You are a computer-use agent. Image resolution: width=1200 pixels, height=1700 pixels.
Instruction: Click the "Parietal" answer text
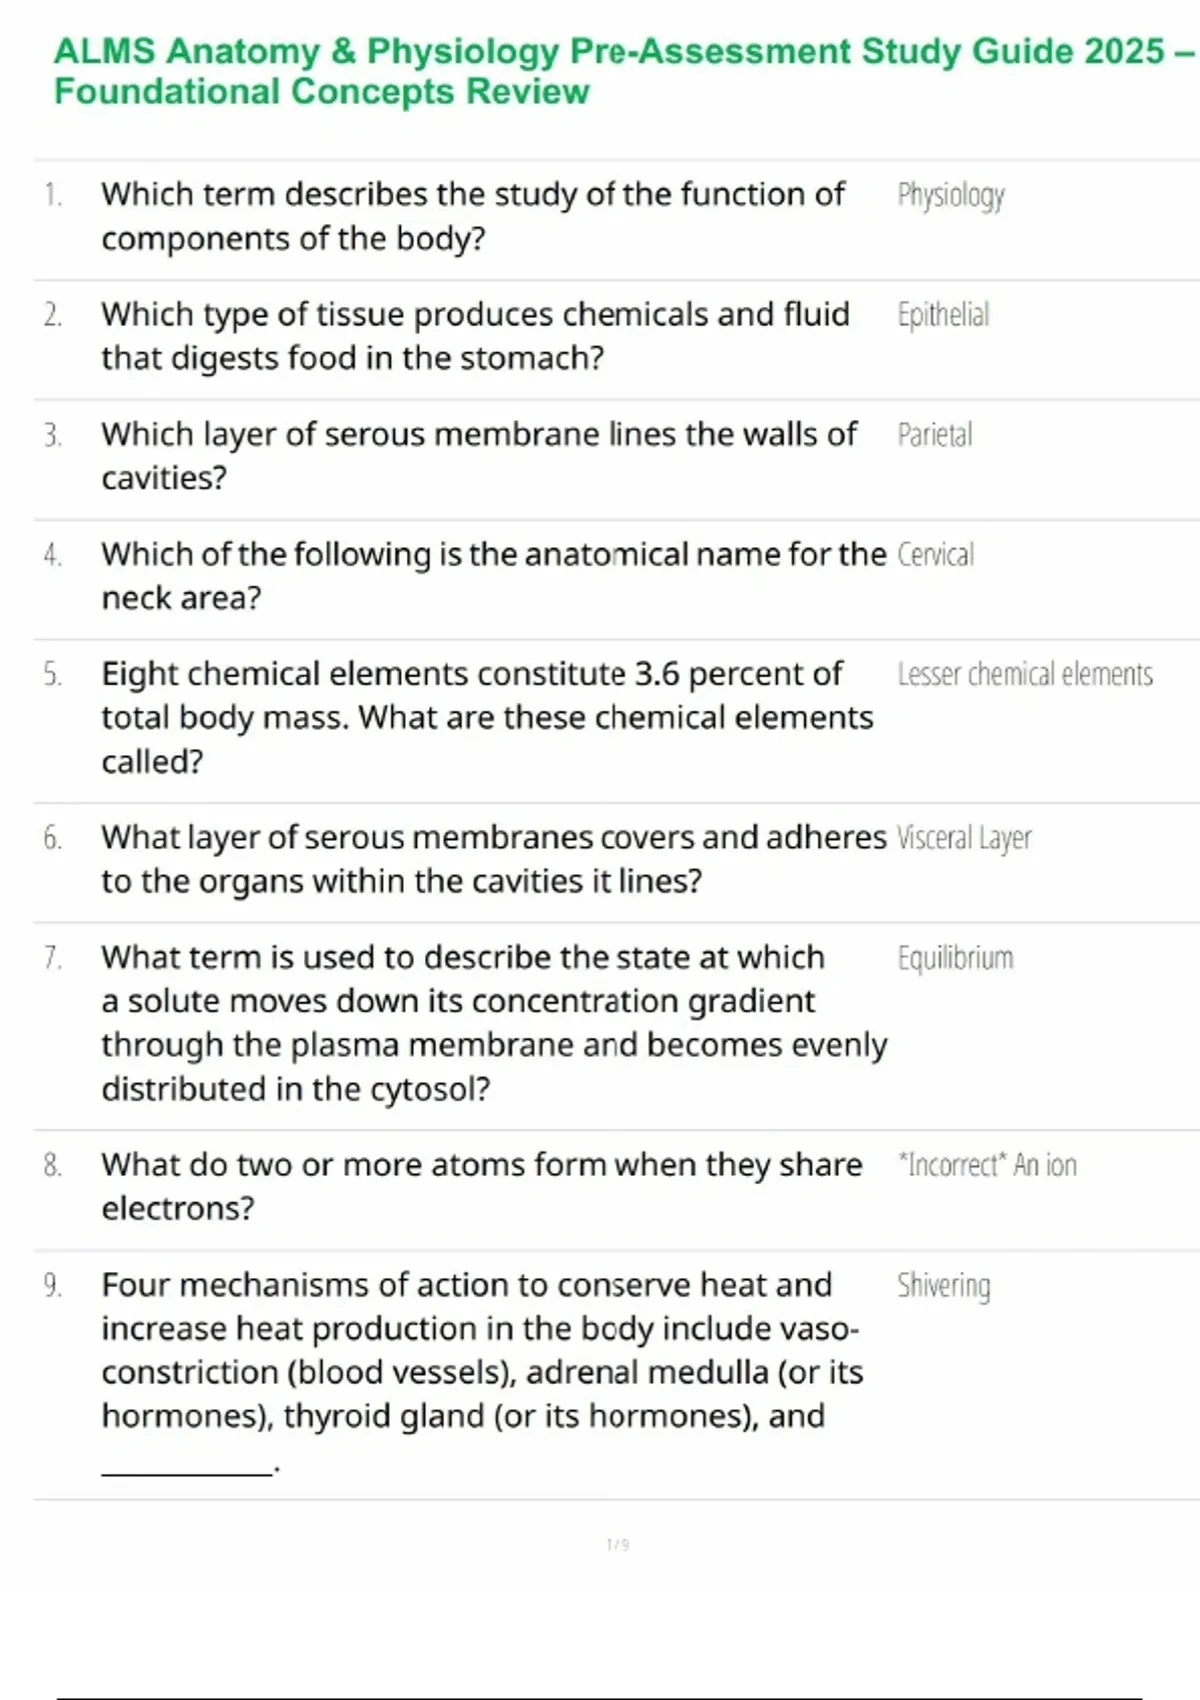[934, 435]
